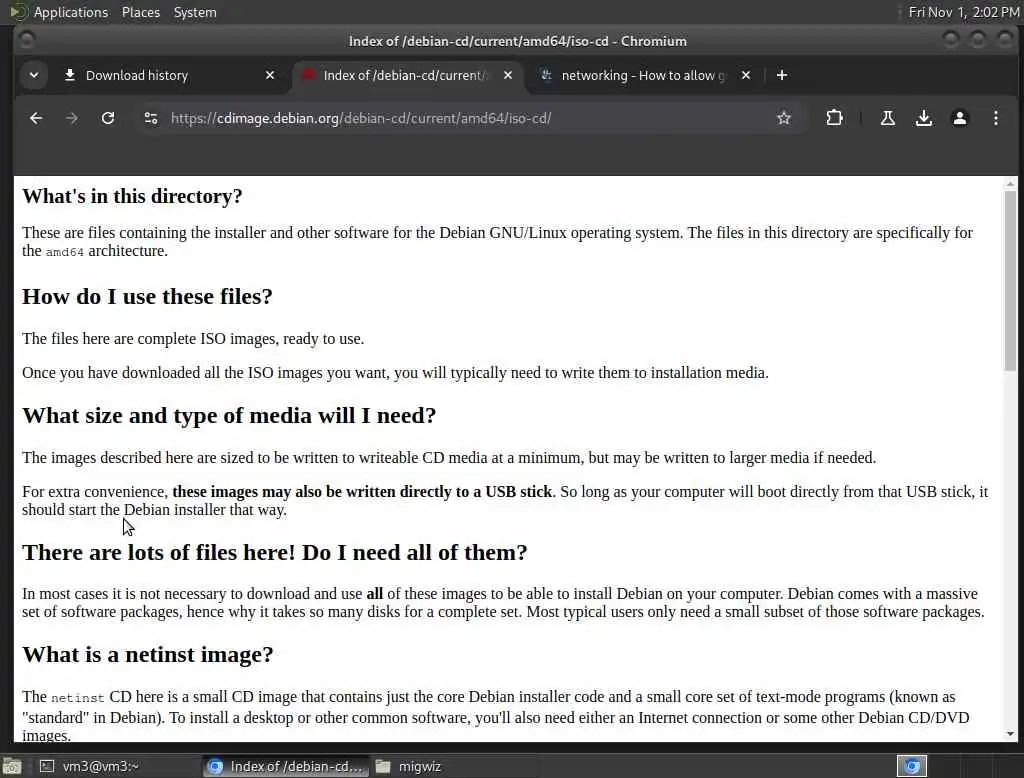This screenshot has width=1024, height=778.
Task: Click the page scrollbar thumb
Action: click(x=1010, y=281)
